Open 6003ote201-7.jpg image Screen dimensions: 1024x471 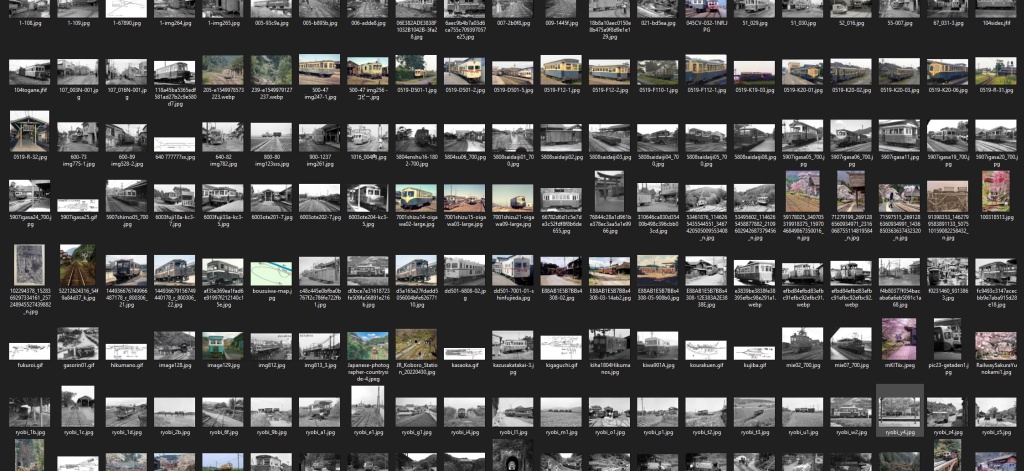(271, 195)
